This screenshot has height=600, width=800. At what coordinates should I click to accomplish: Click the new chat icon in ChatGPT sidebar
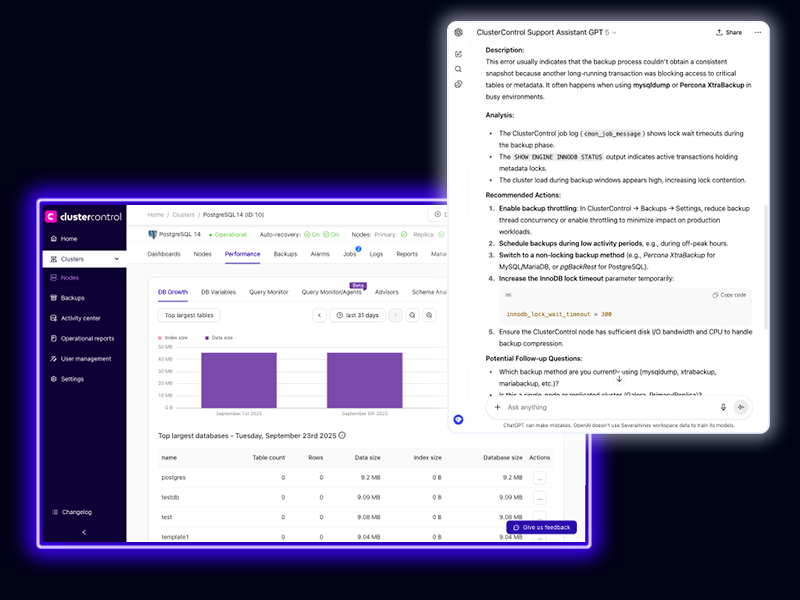point(458,53)
